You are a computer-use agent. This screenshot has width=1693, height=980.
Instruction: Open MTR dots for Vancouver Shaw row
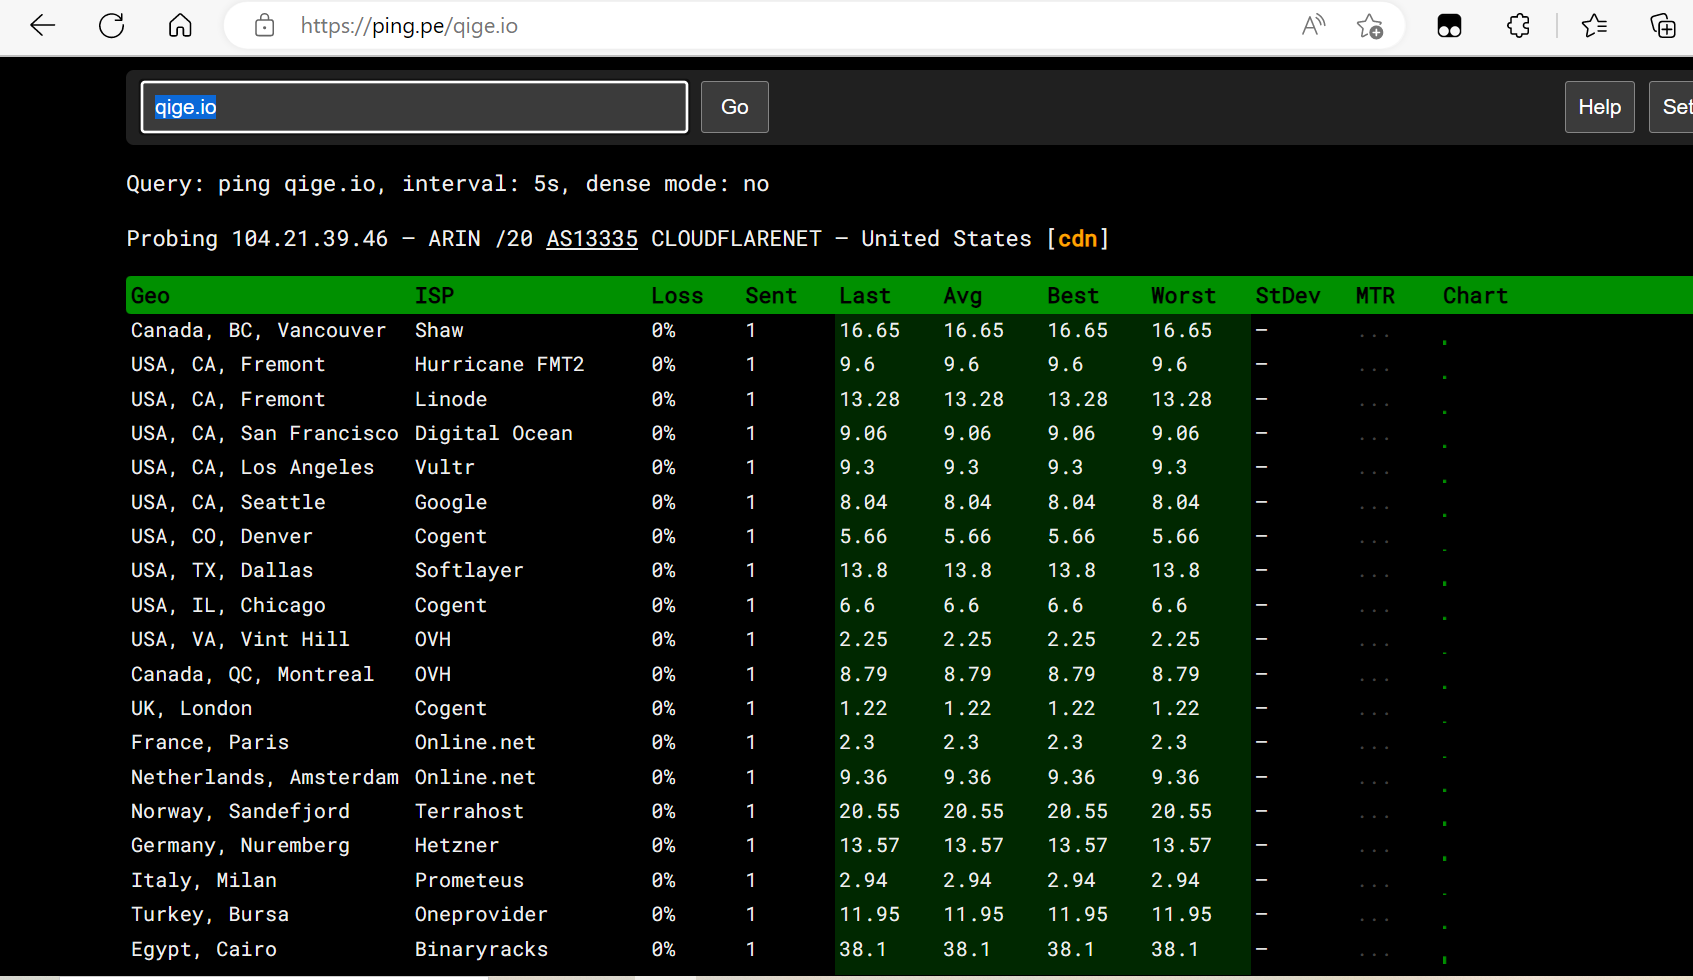point(1374,334)
